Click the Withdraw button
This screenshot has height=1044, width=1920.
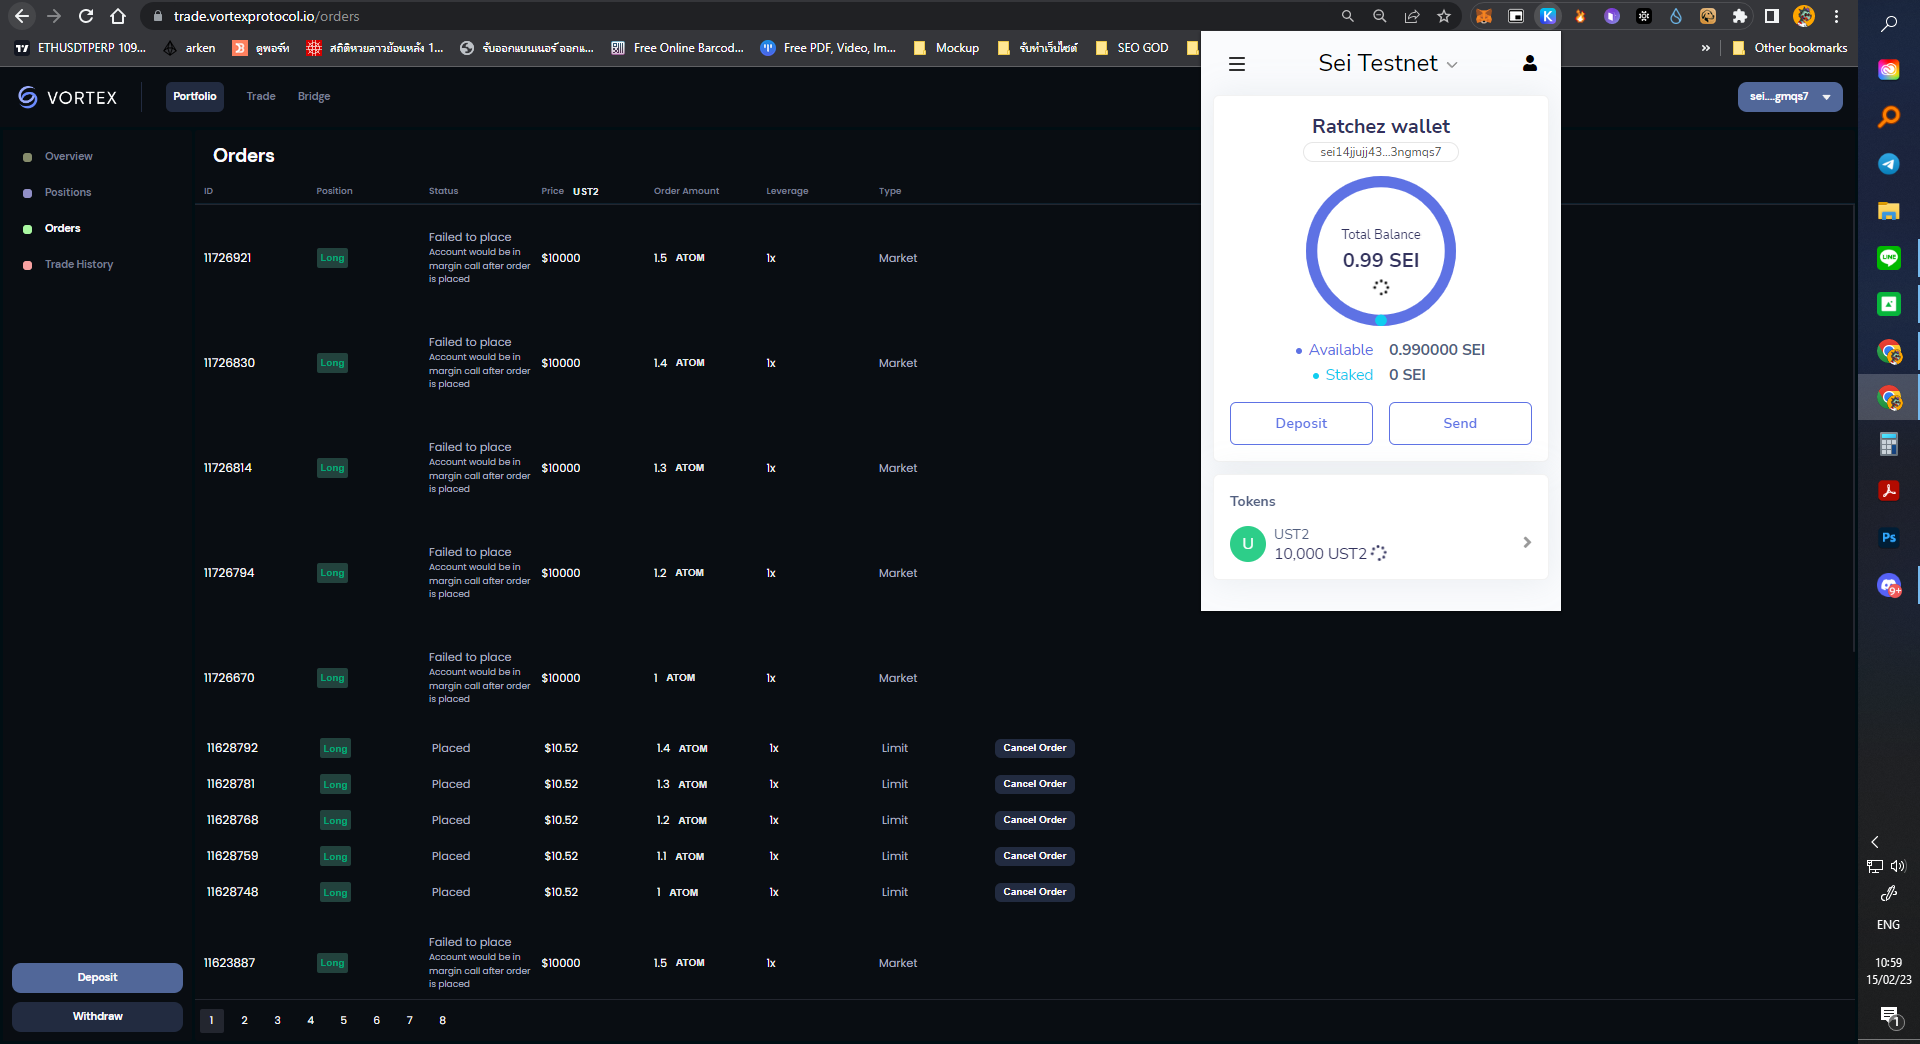[x=97, y=1017]
